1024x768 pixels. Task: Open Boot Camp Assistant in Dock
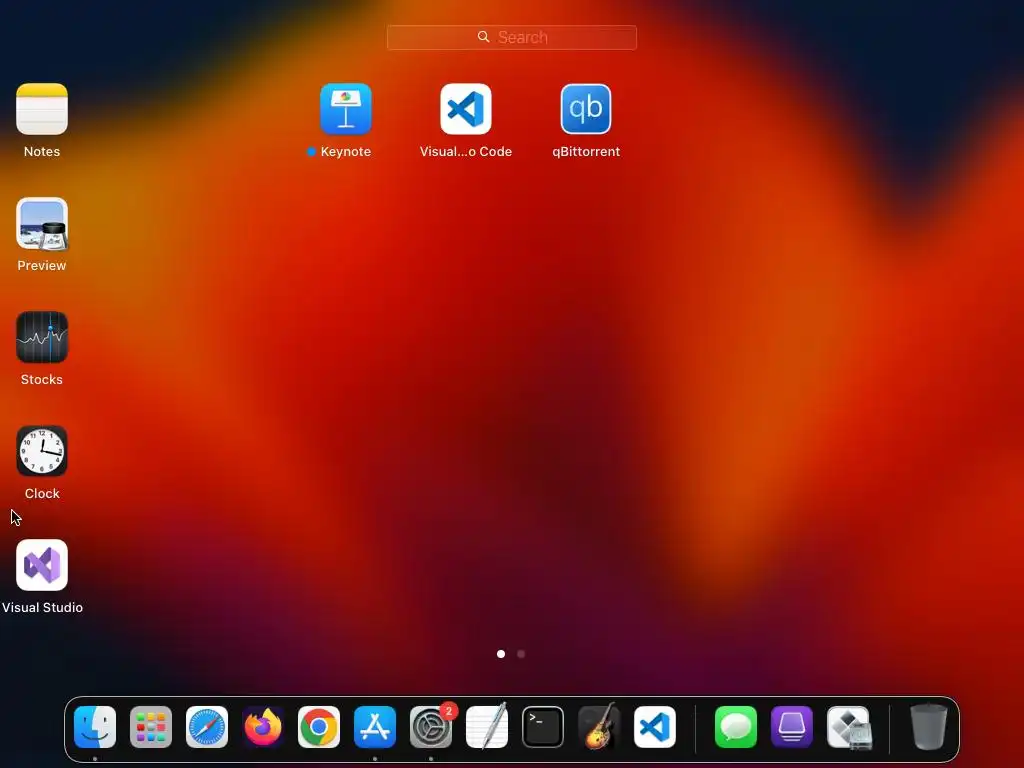[848, 727]
